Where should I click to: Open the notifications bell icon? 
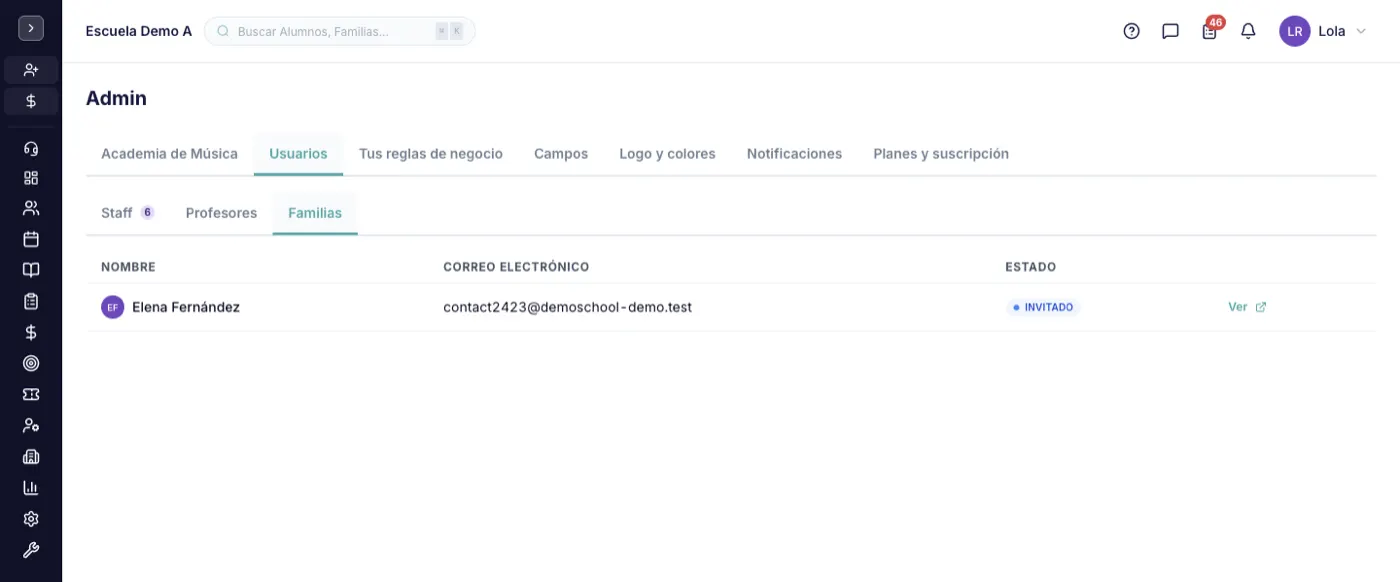(1248, 31)
